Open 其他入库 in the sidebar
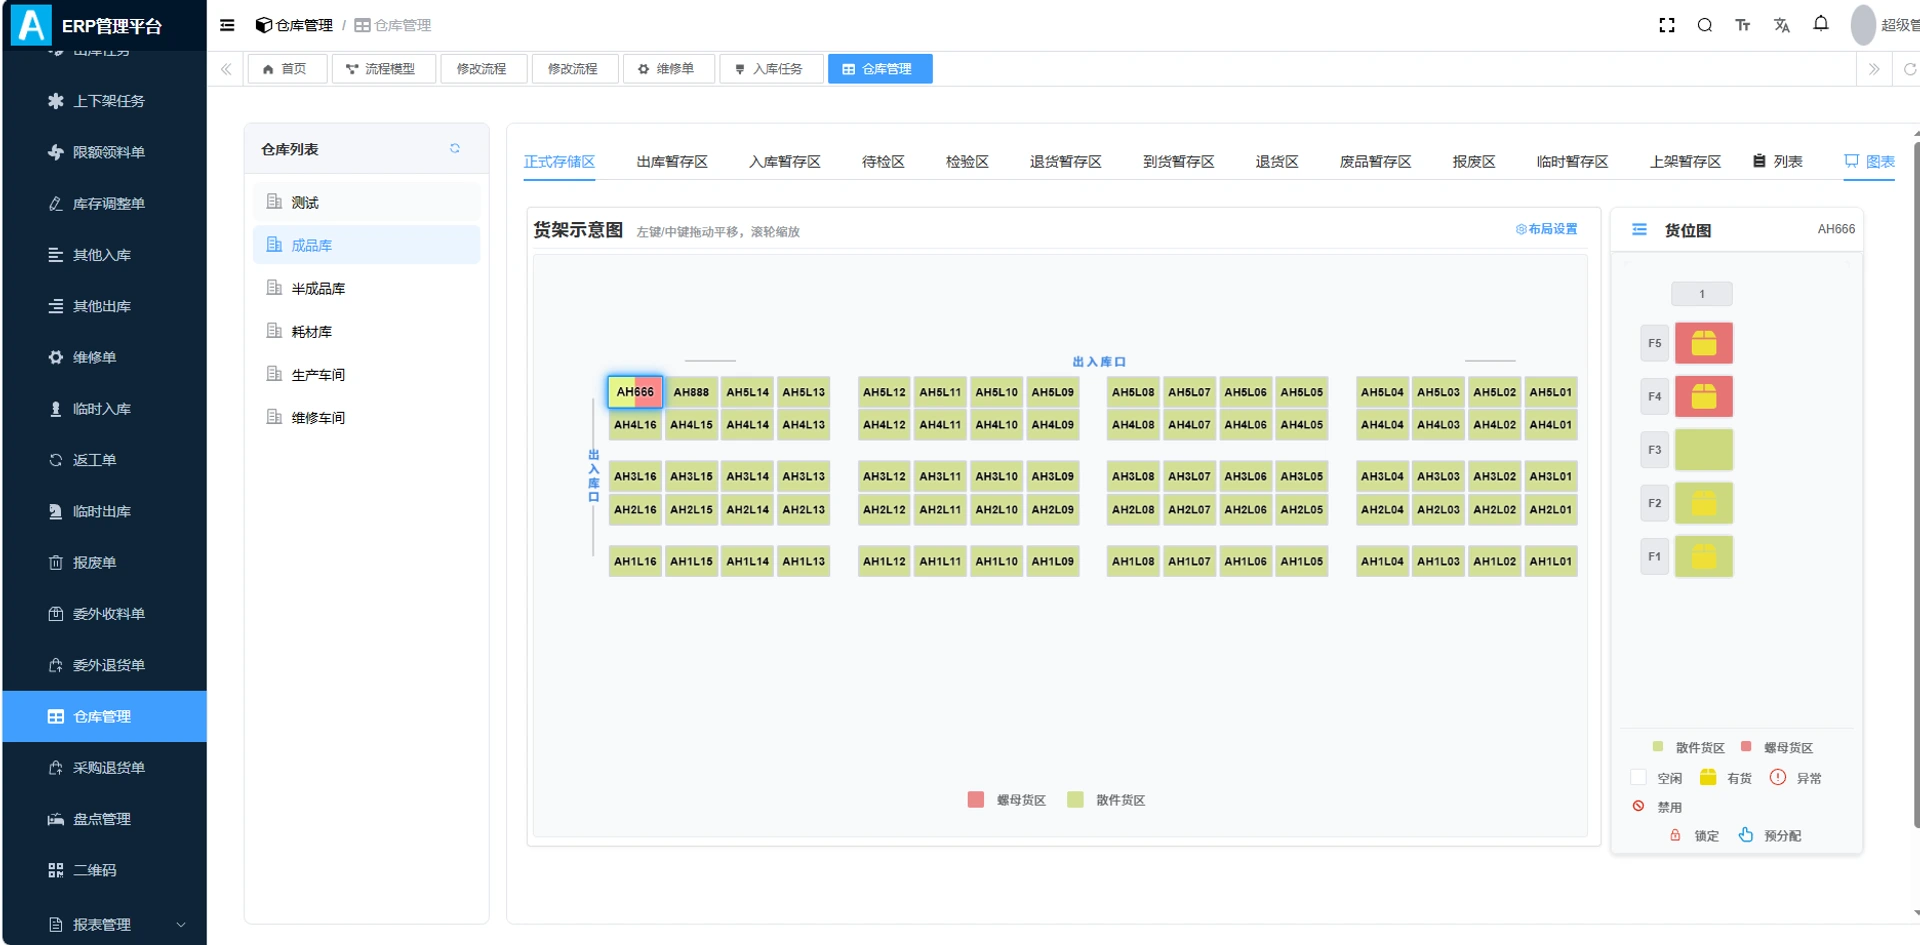The height and width of the screenshot is (945, 1920). [104, 255]
